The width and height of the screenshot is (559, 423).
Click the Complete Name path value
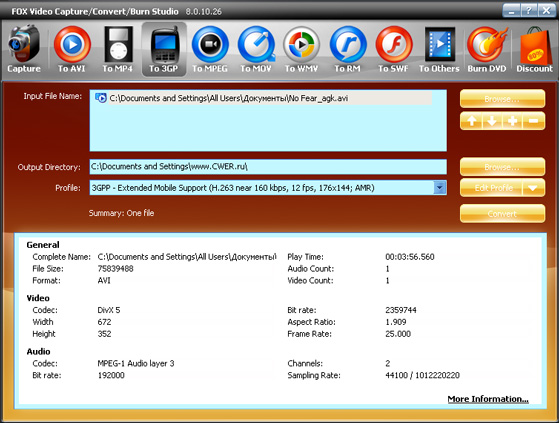click(x=187, y=257)
